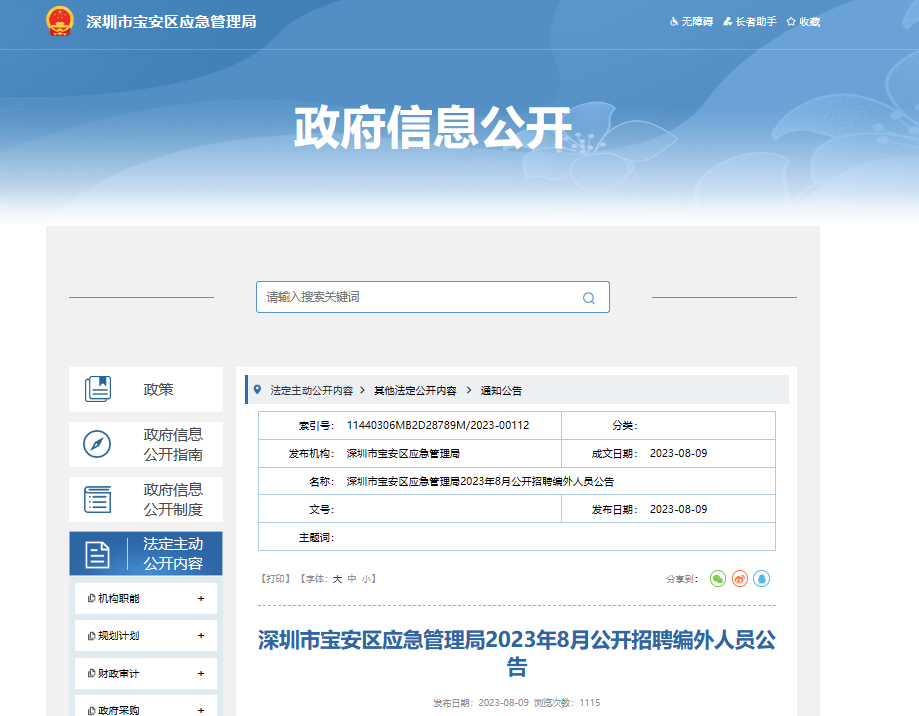The image size is (919, 716).
Task: Click the 打印 print link
Action: [x=276, y=579]
